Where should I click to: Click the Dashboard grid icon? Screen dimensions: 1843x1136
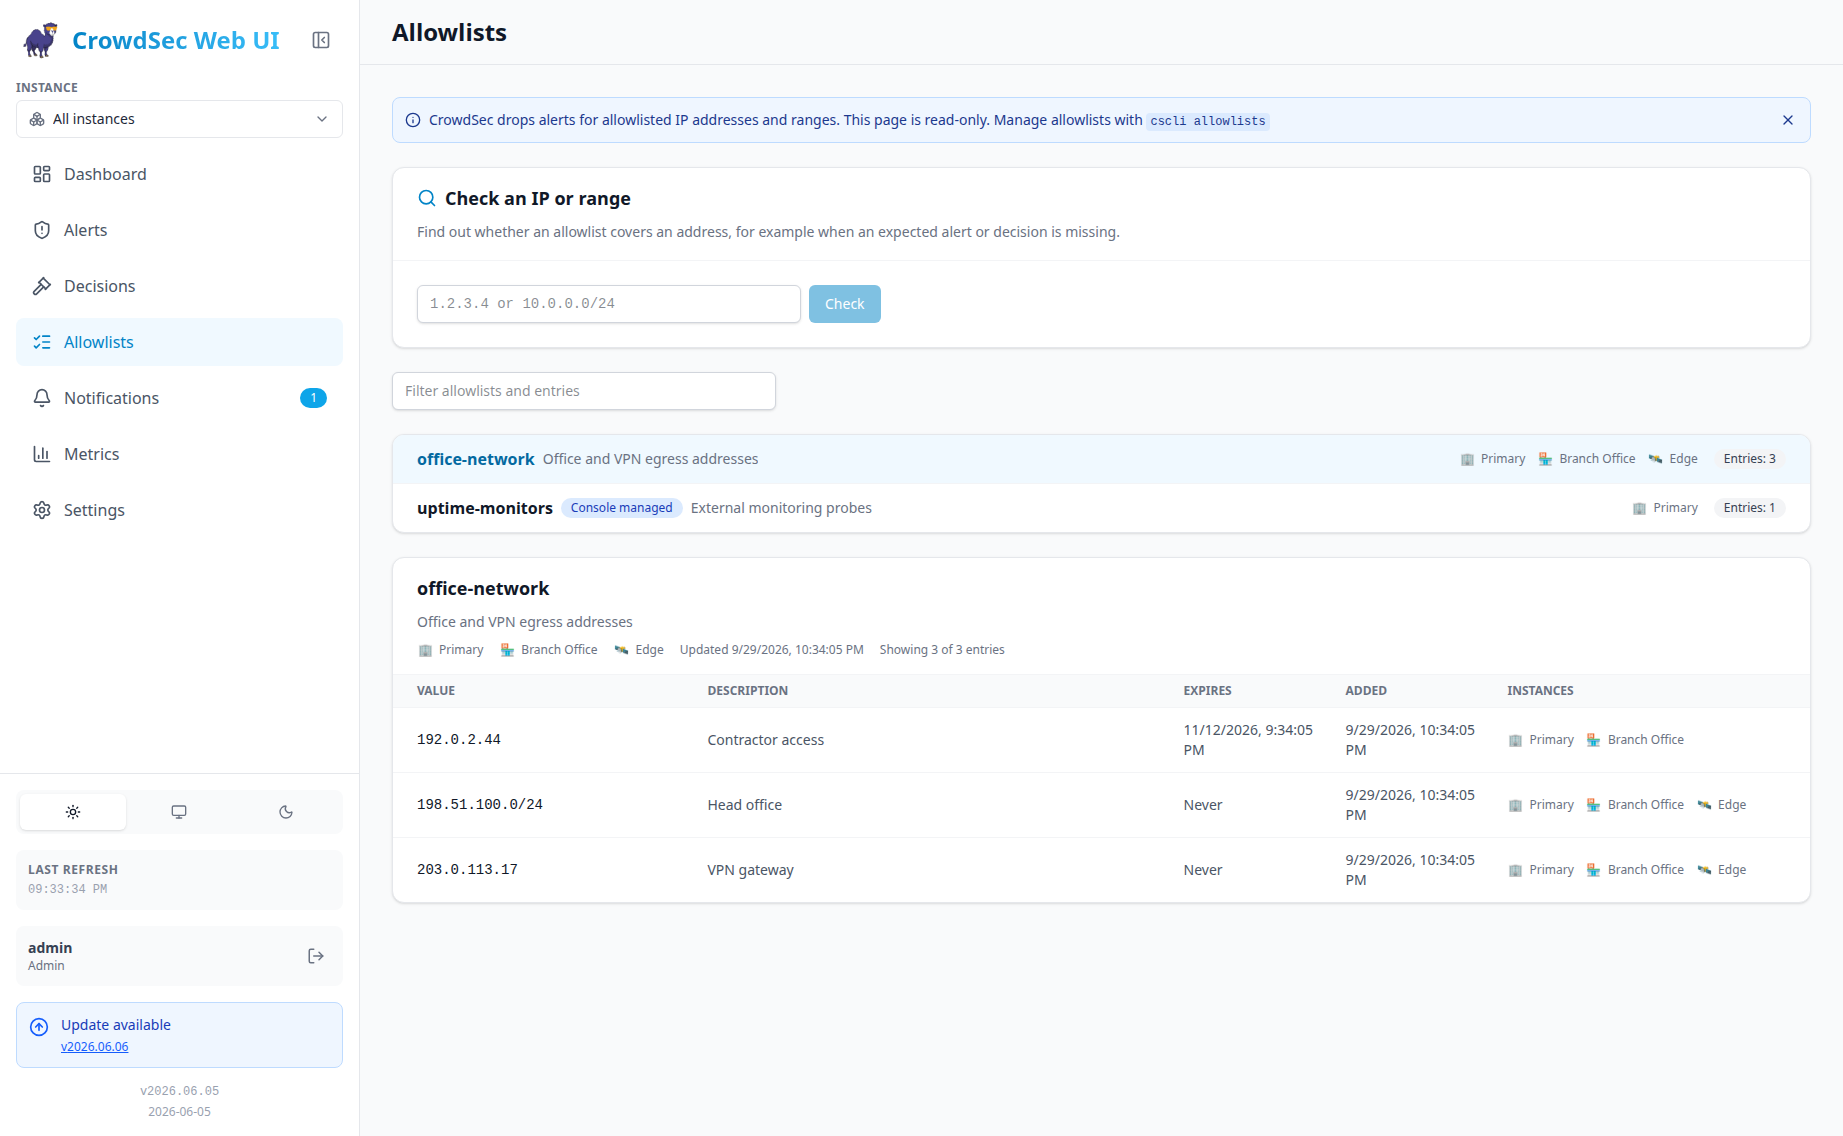pyautogui.click(x=42, y=174)
